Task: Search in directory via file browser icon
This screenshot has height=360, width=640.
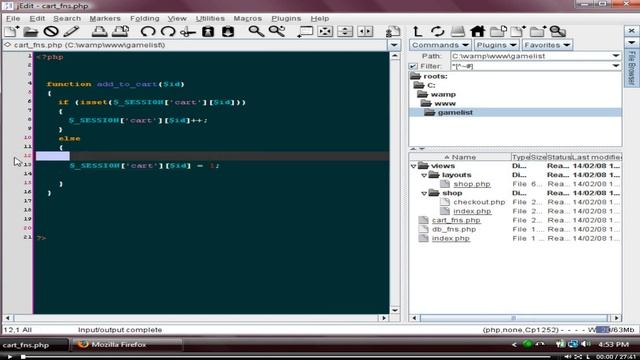Action: click(558, 31)
